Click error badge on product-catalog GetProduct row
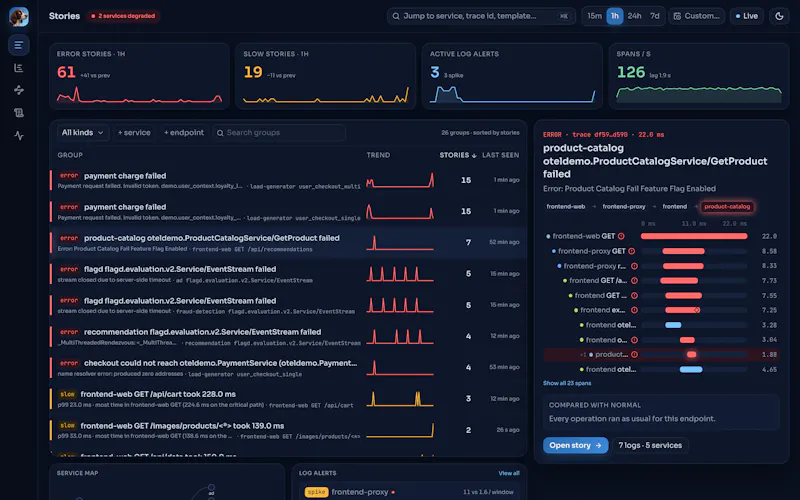 [69, 238]
